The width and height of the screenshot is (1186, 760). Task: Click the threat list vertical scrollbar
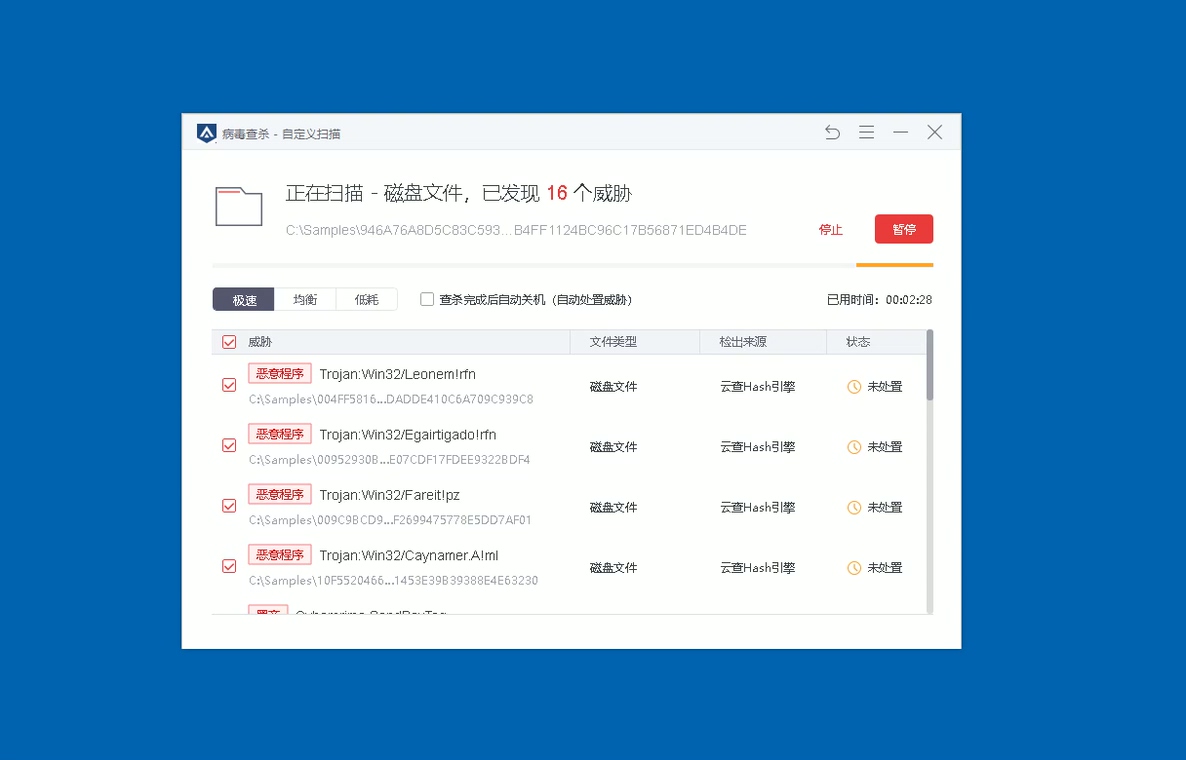pyautogui.click(x=930, y=364)
